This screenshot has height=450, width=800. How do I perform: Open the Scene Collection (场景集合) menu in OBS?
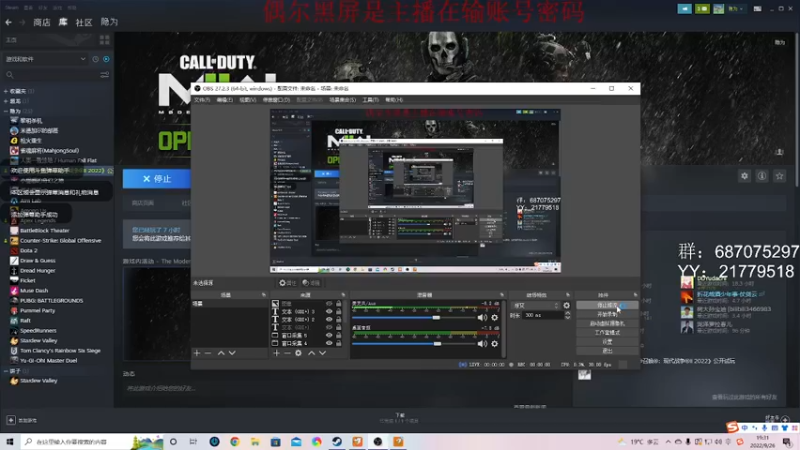[342, 100]
